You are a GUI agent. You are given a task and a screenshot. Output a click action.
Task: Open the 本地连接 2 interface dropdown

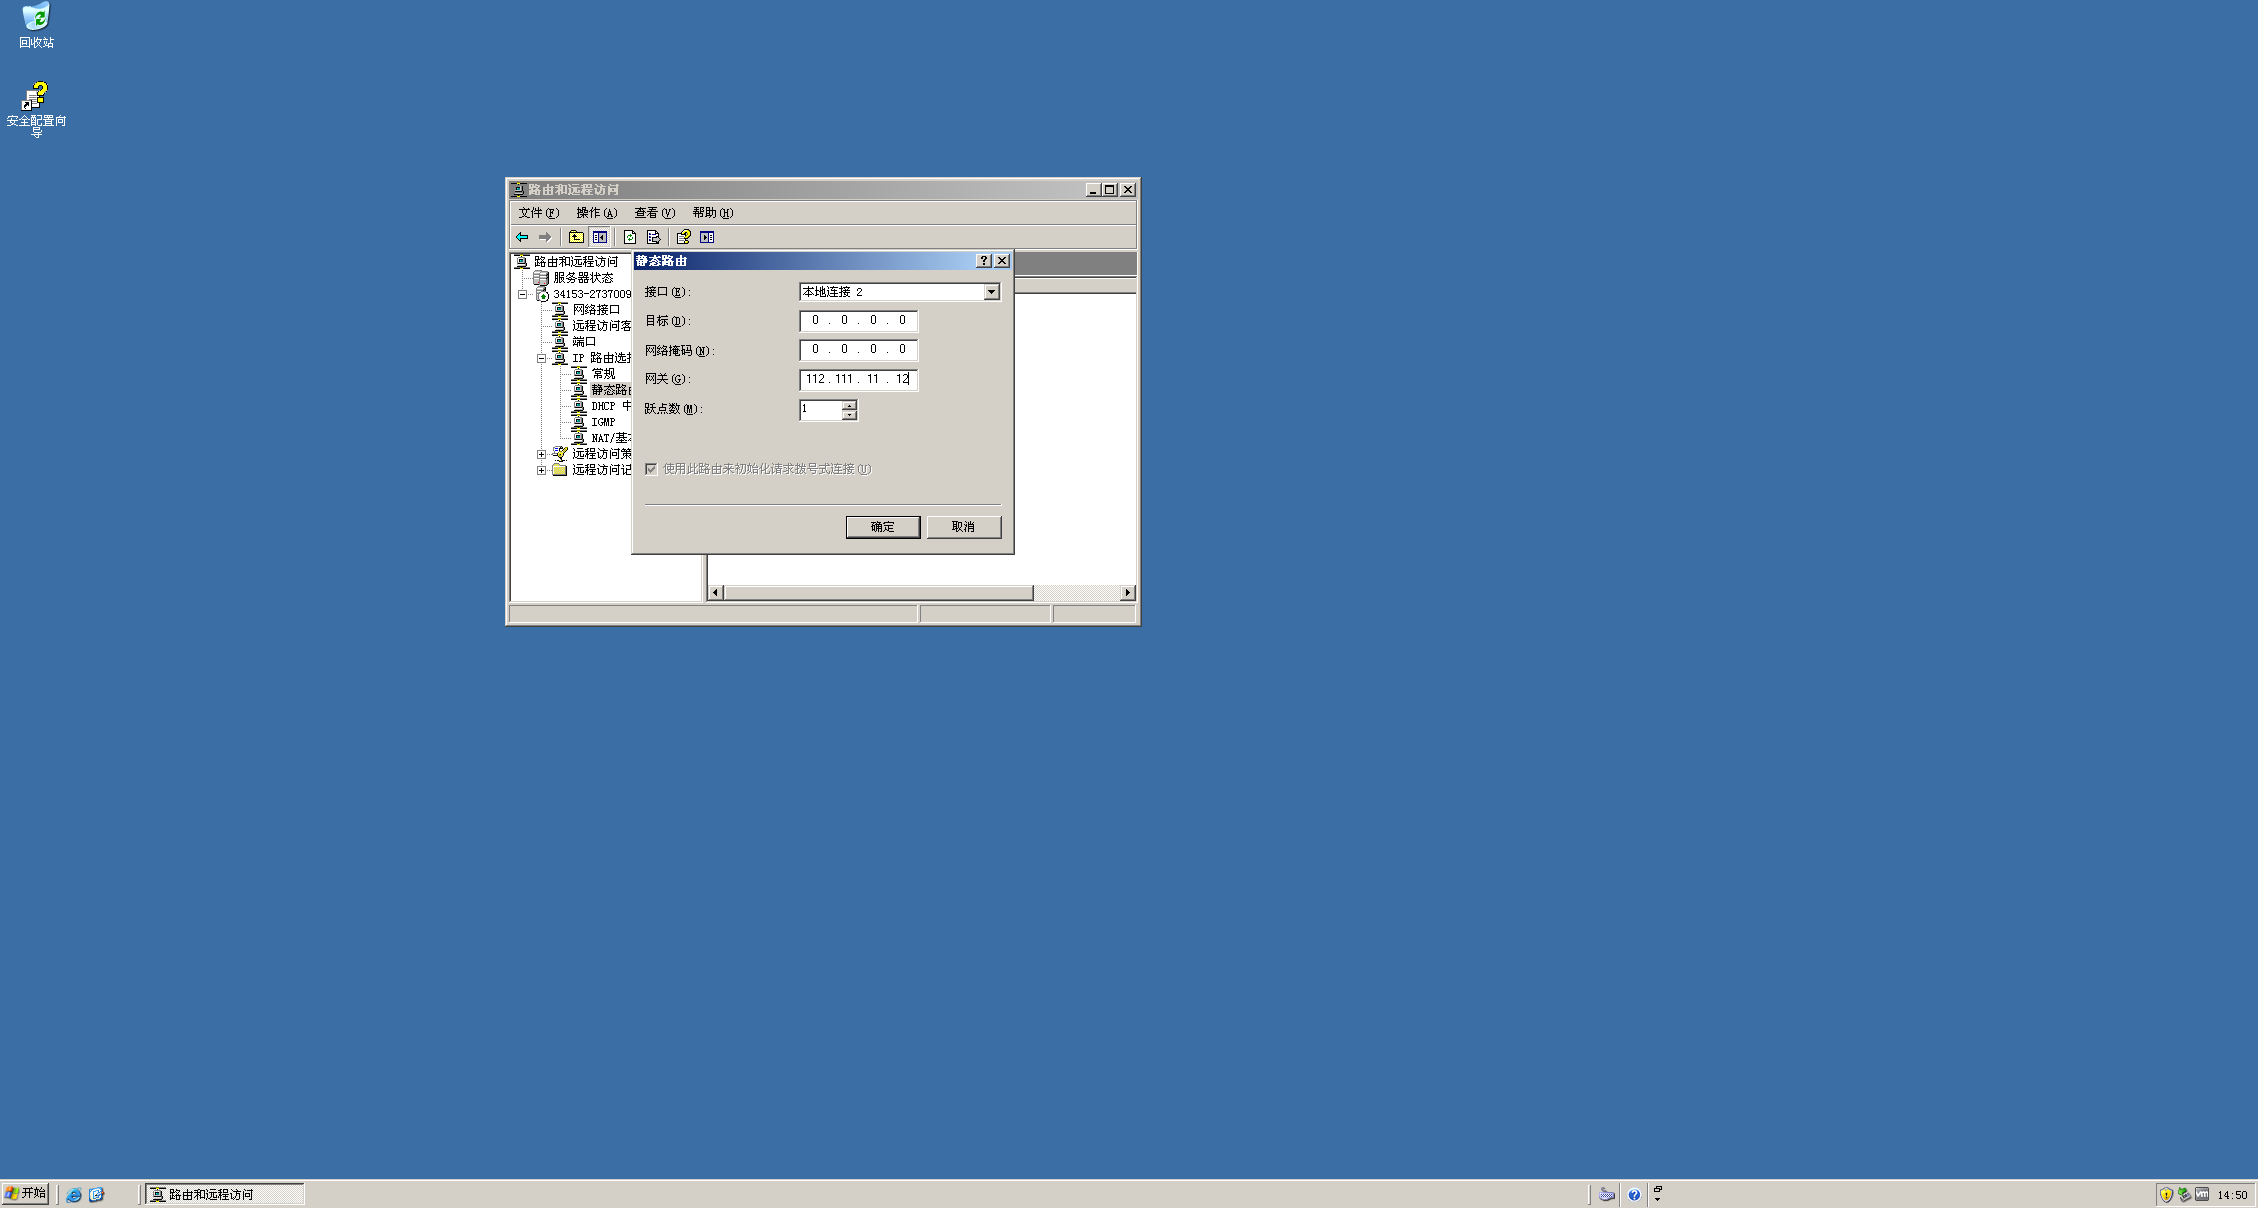(x=991, y=292)
